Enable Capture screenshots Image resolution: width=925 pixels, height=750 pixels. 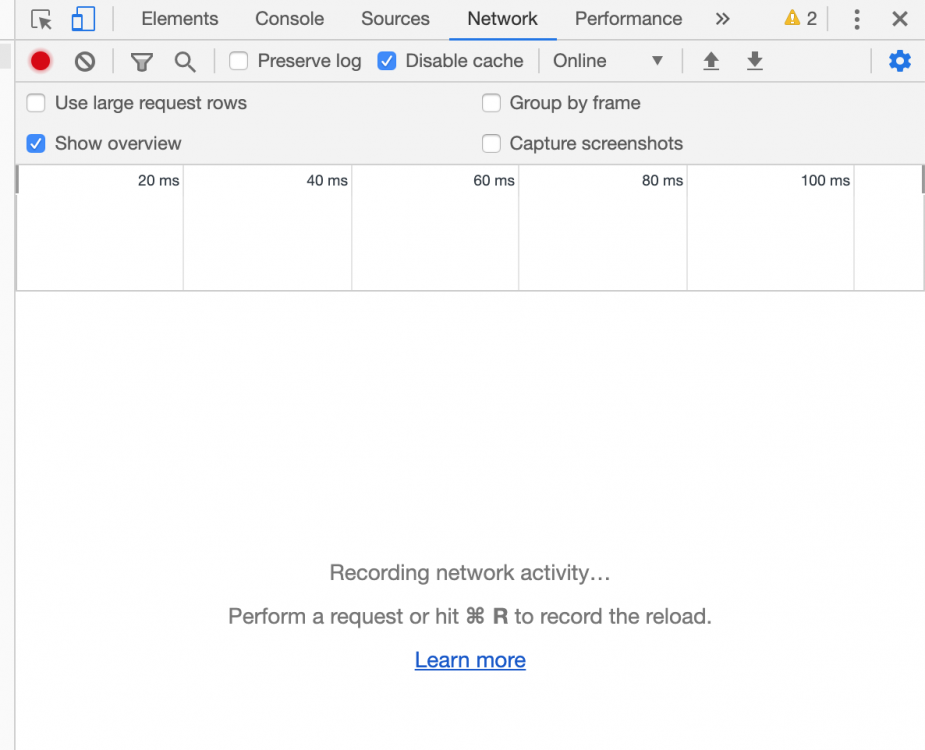tap(491, 144)
